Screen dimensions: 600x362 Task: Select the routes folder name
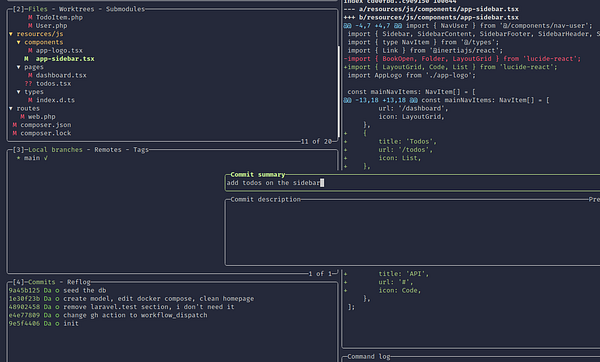tap(28, 108)
